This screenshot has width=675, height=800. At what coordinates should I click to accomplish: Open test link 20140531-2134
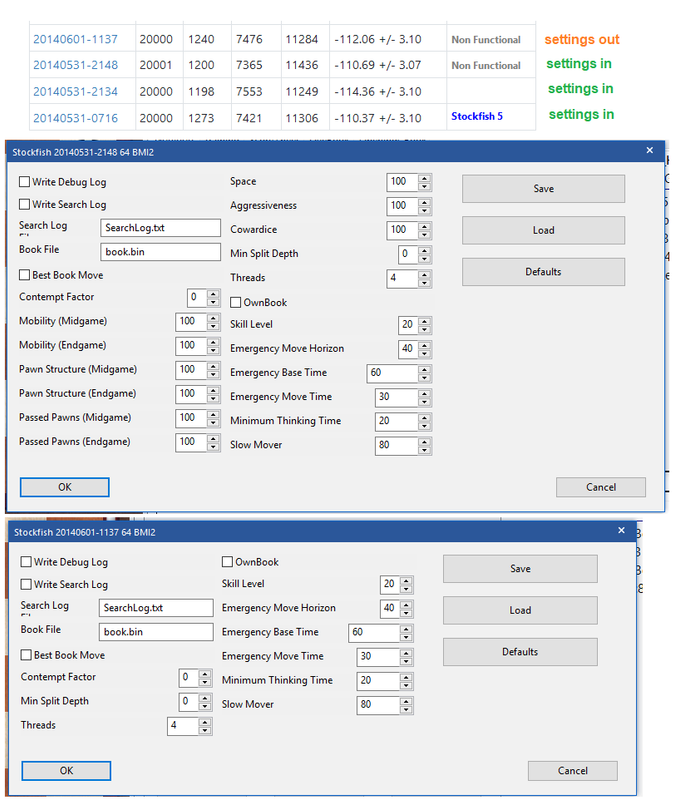[76, 92]
